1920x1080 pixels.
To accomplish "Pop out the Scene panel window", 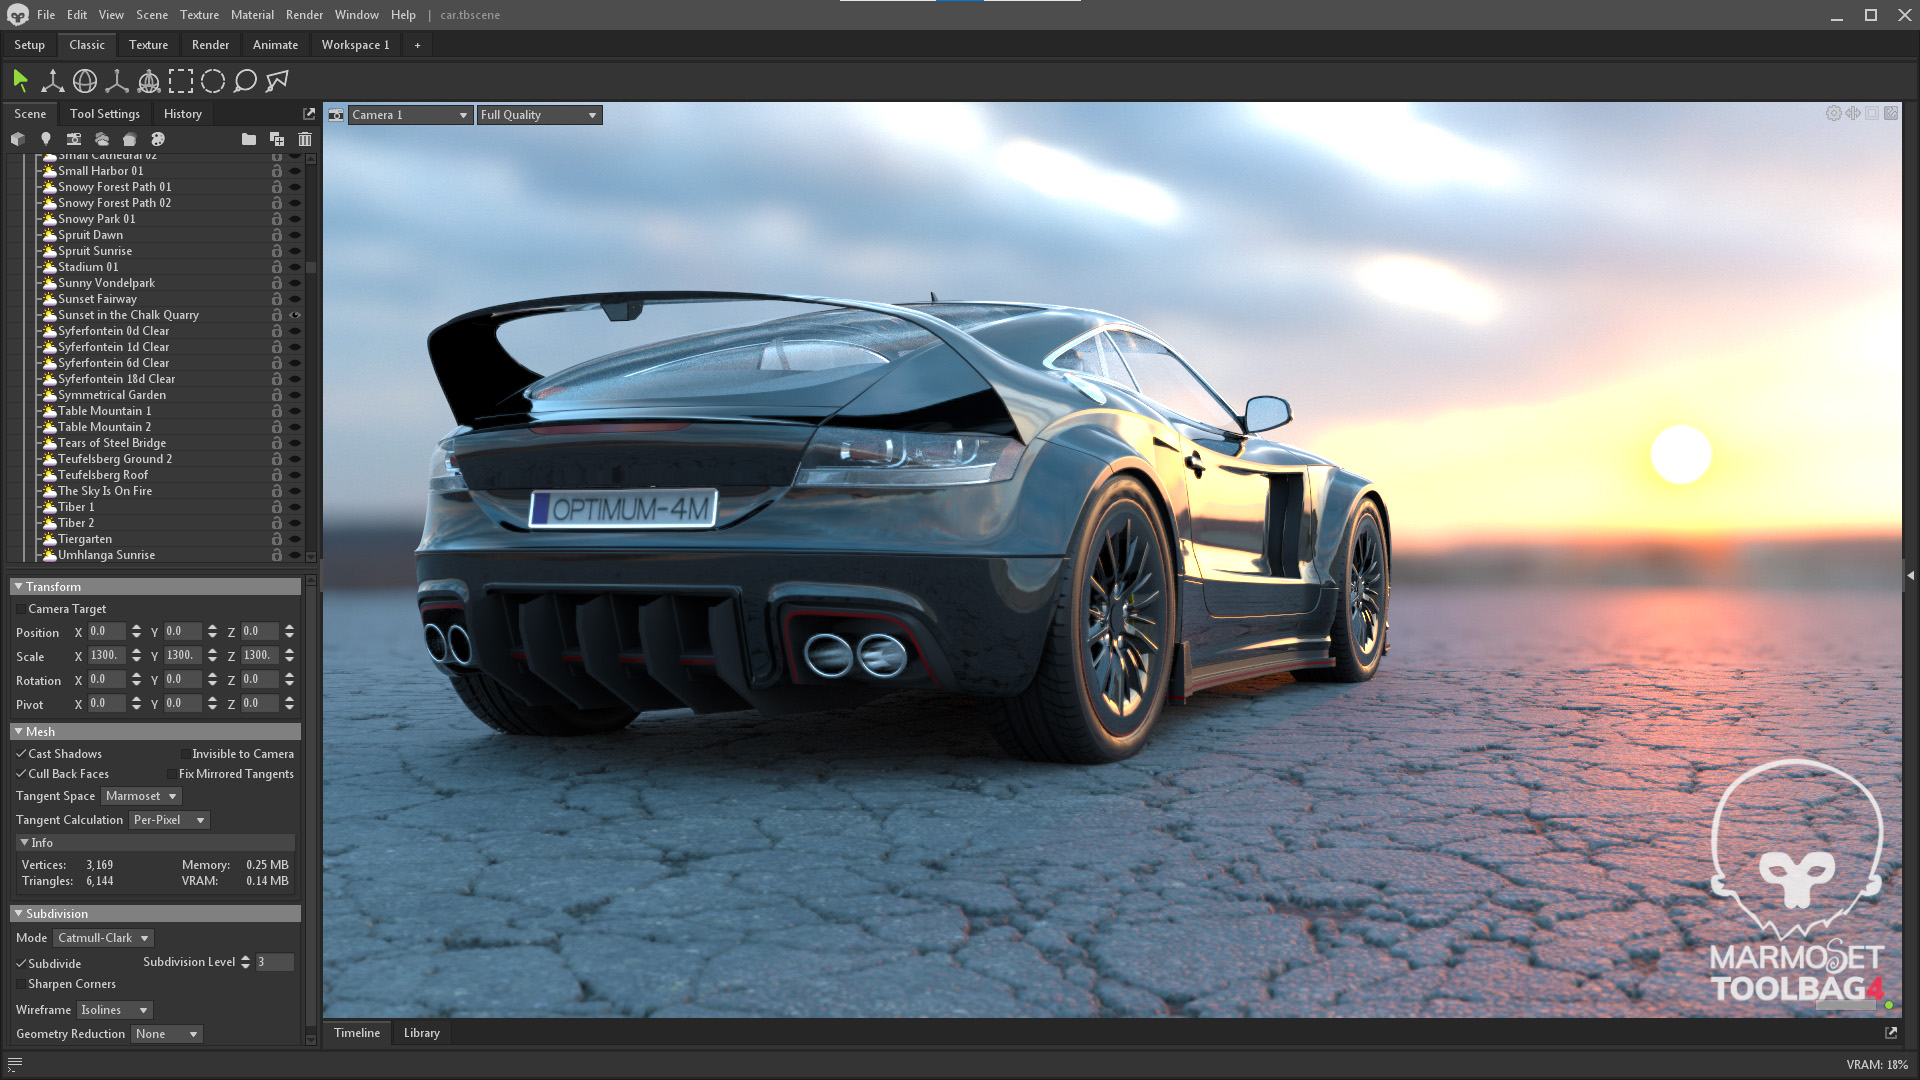I will 309,114.
